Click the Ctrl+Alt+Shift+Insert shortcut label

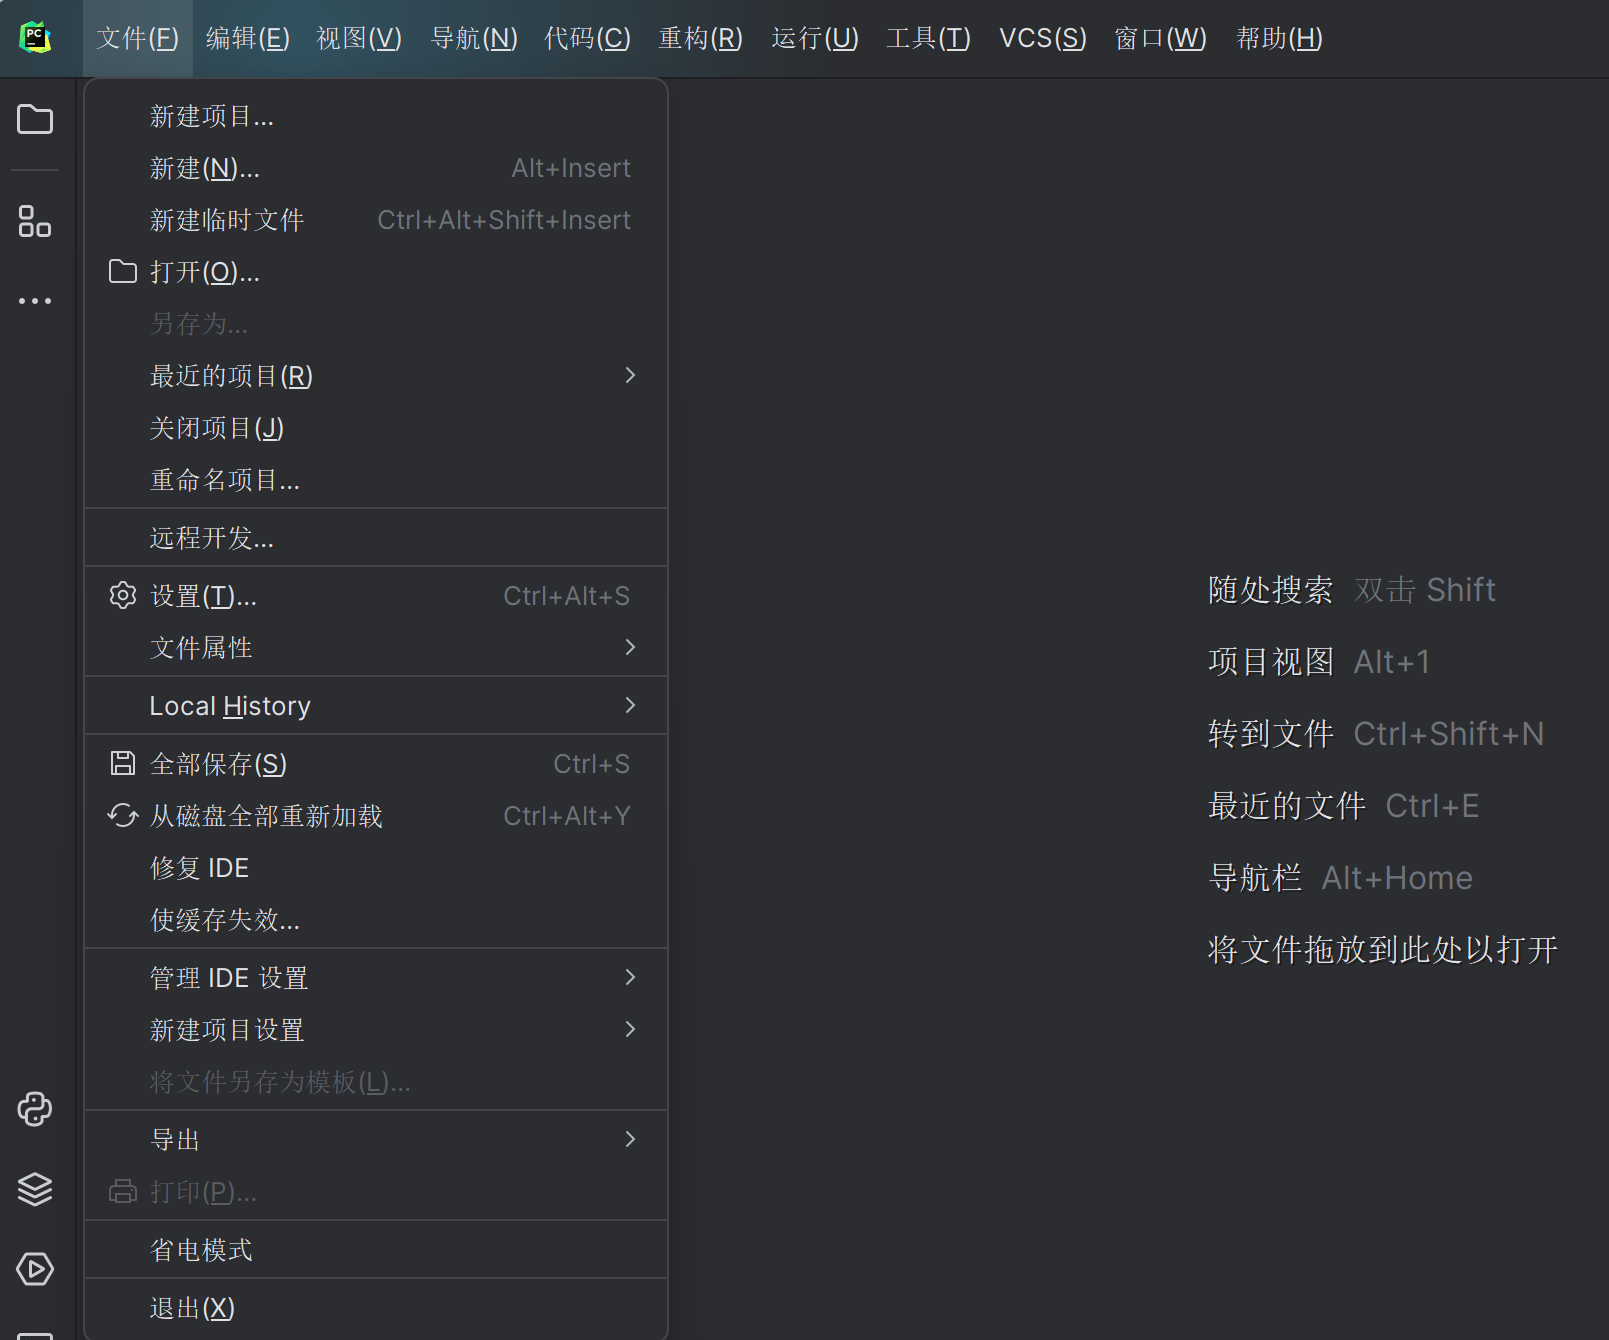(x=504, y=220)
